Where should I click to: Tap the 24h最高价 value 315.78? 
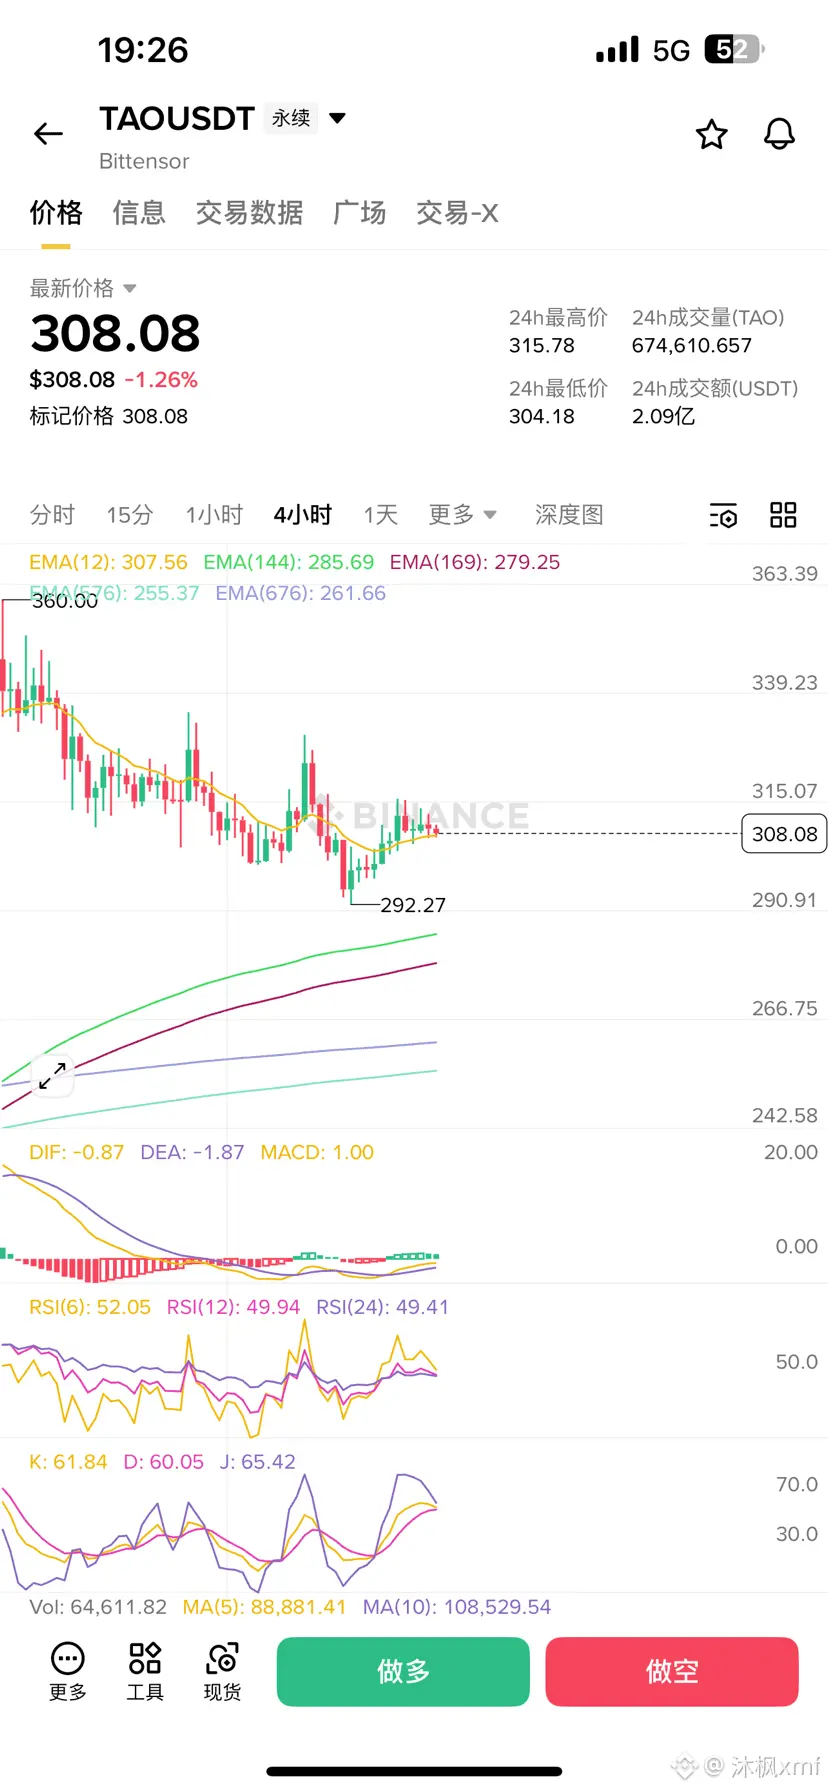coord(542,346)
